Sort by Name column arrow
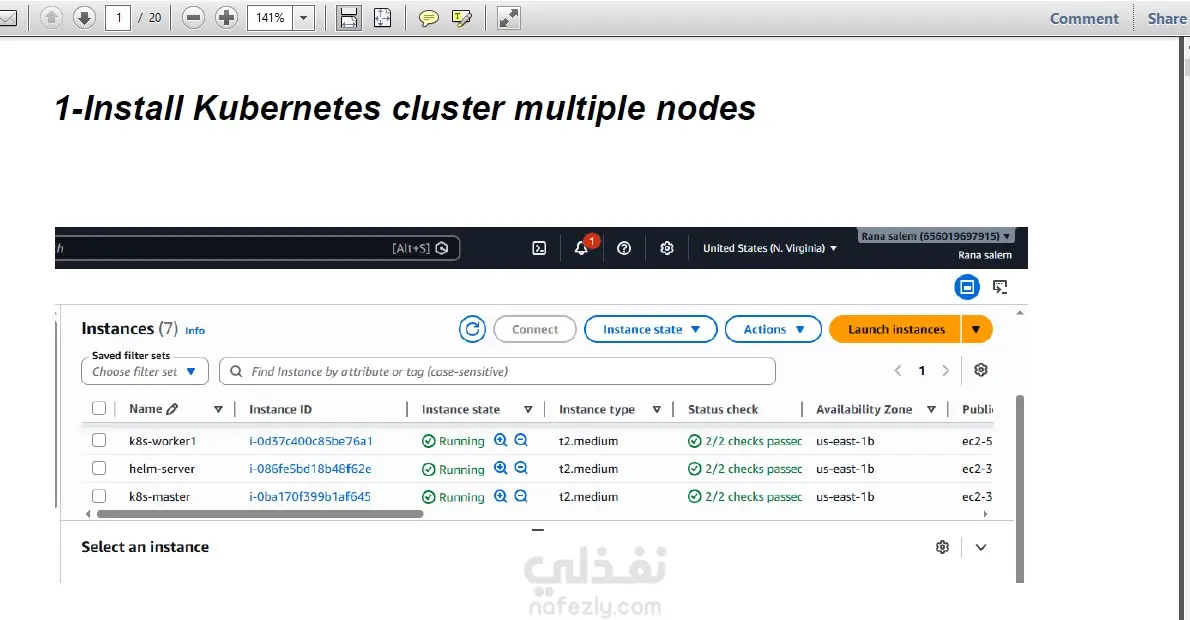Screen dimensions: 1190x620 (x=218, y=409)
